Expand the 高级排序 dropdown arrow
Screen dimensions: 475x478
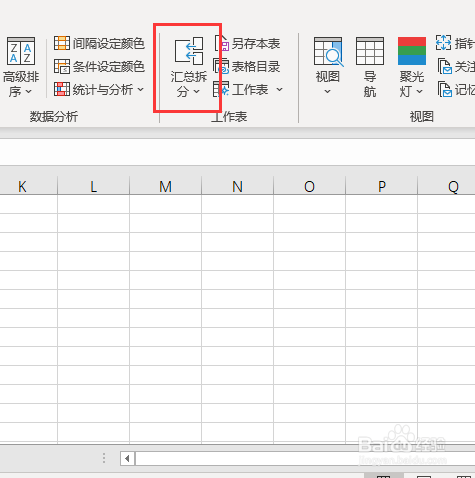point(29,91)
